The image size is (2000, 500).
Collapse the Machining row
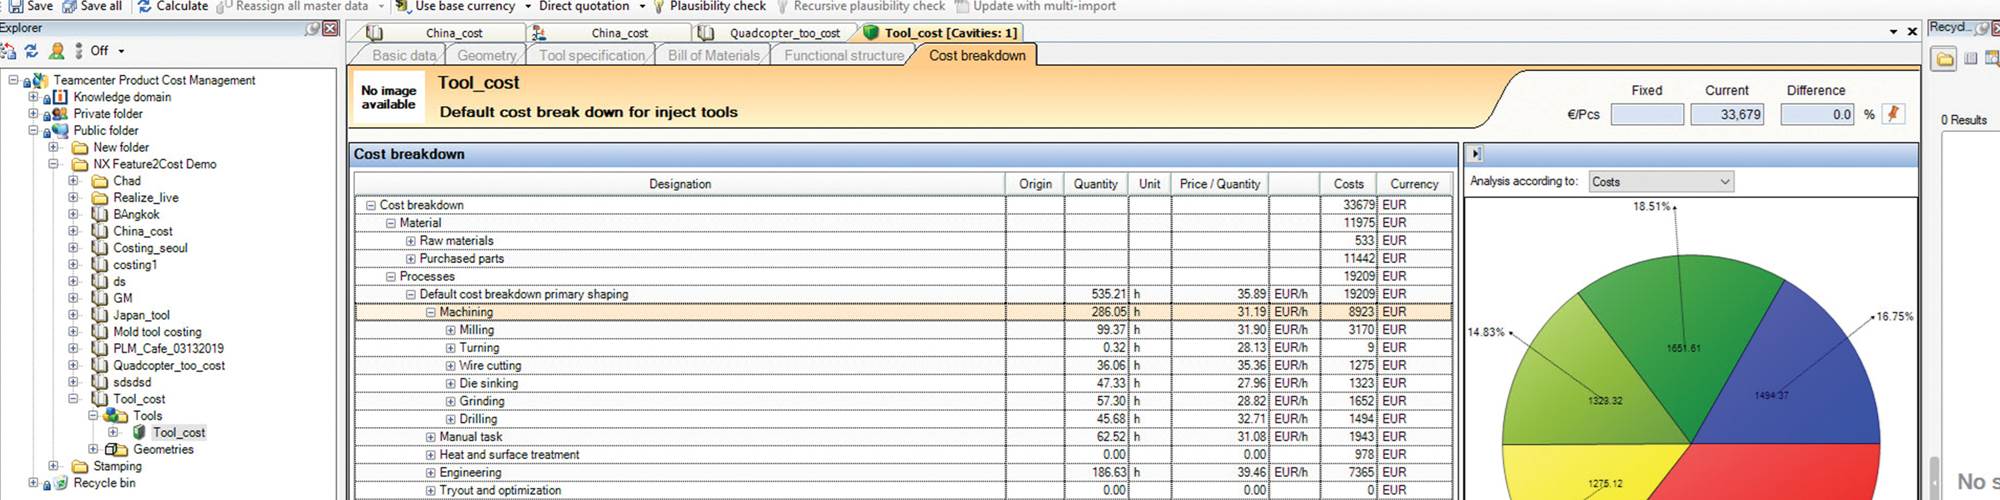(x=431, y=312)
